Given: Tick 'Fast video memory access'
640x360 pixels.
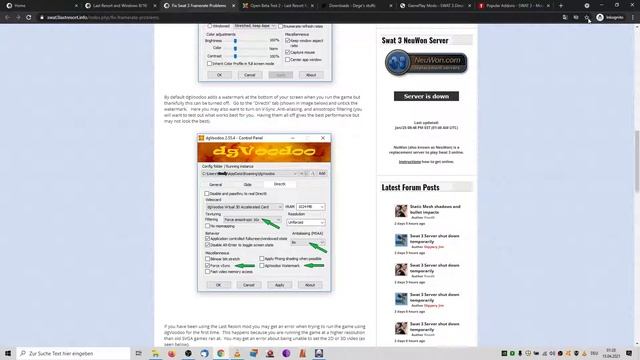Looking at the screenshot, I should 207,271.
